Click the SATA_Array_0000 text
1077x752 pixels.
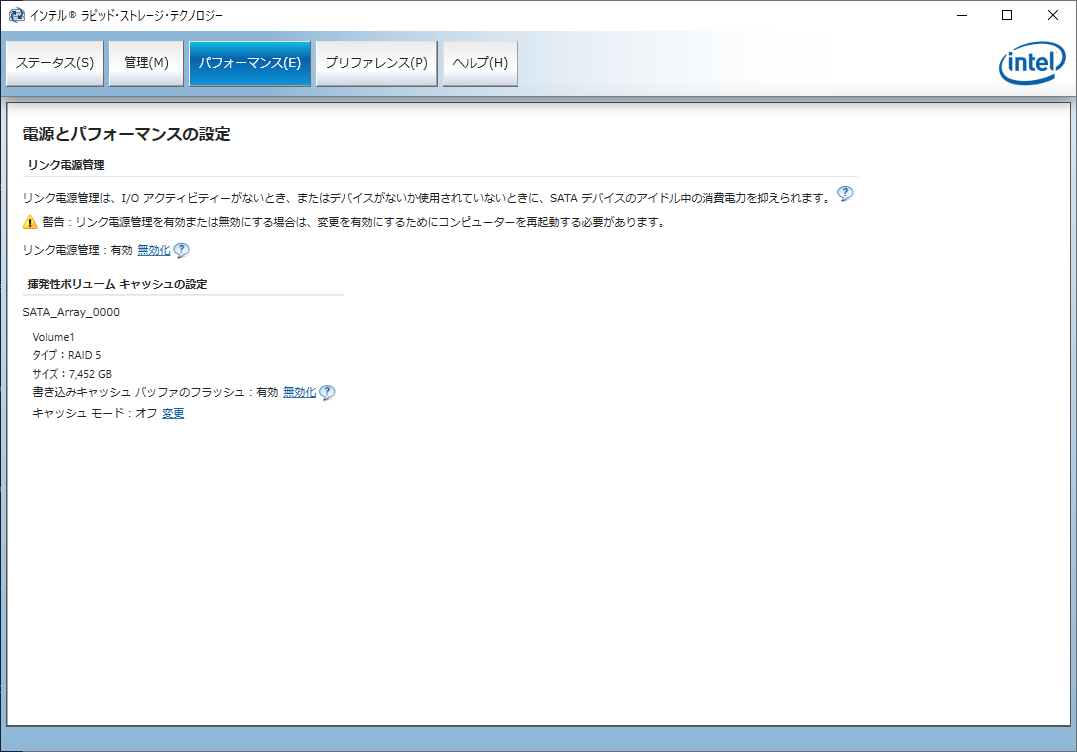click(x=71, y=312)
